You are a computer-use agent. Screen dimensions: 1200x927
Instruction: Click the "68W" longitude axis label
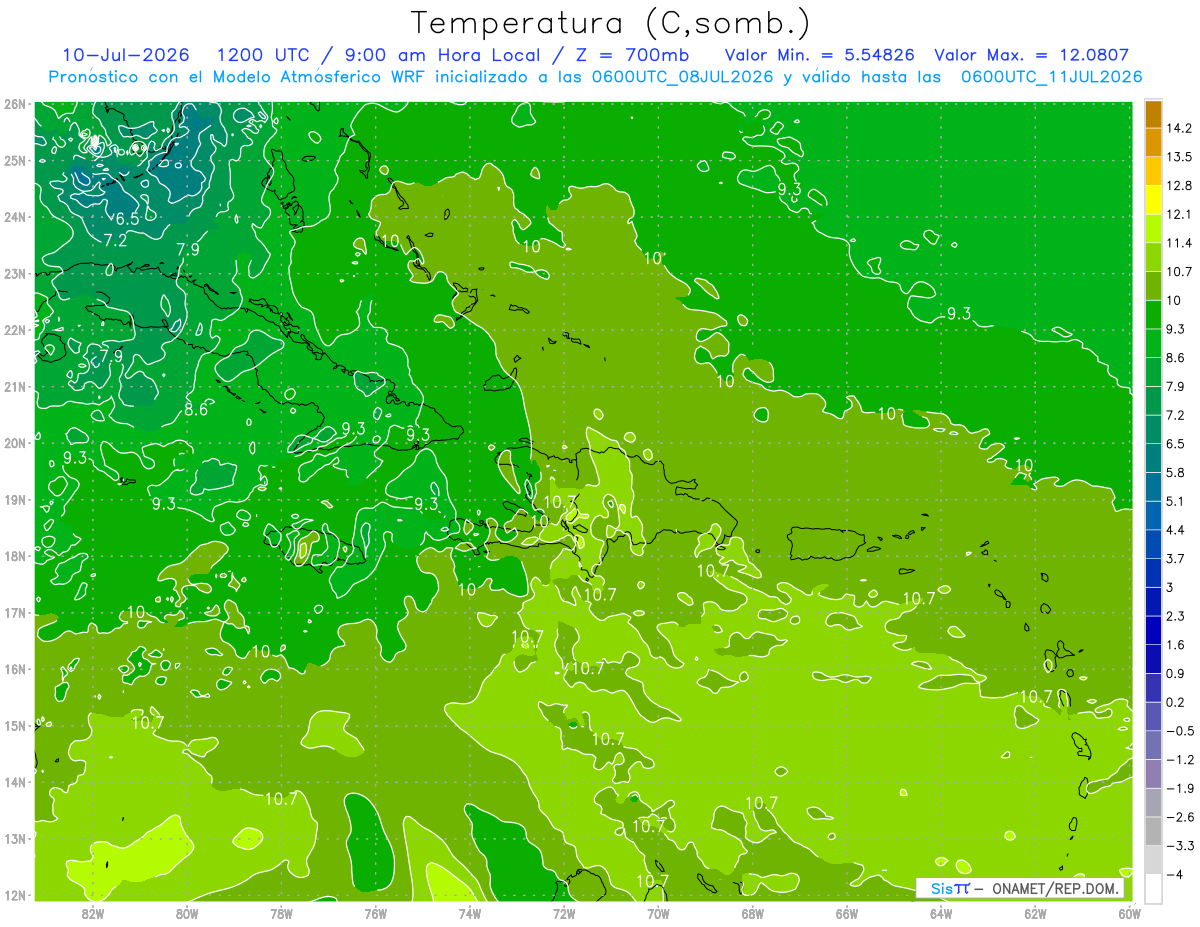tap(752, 913)
